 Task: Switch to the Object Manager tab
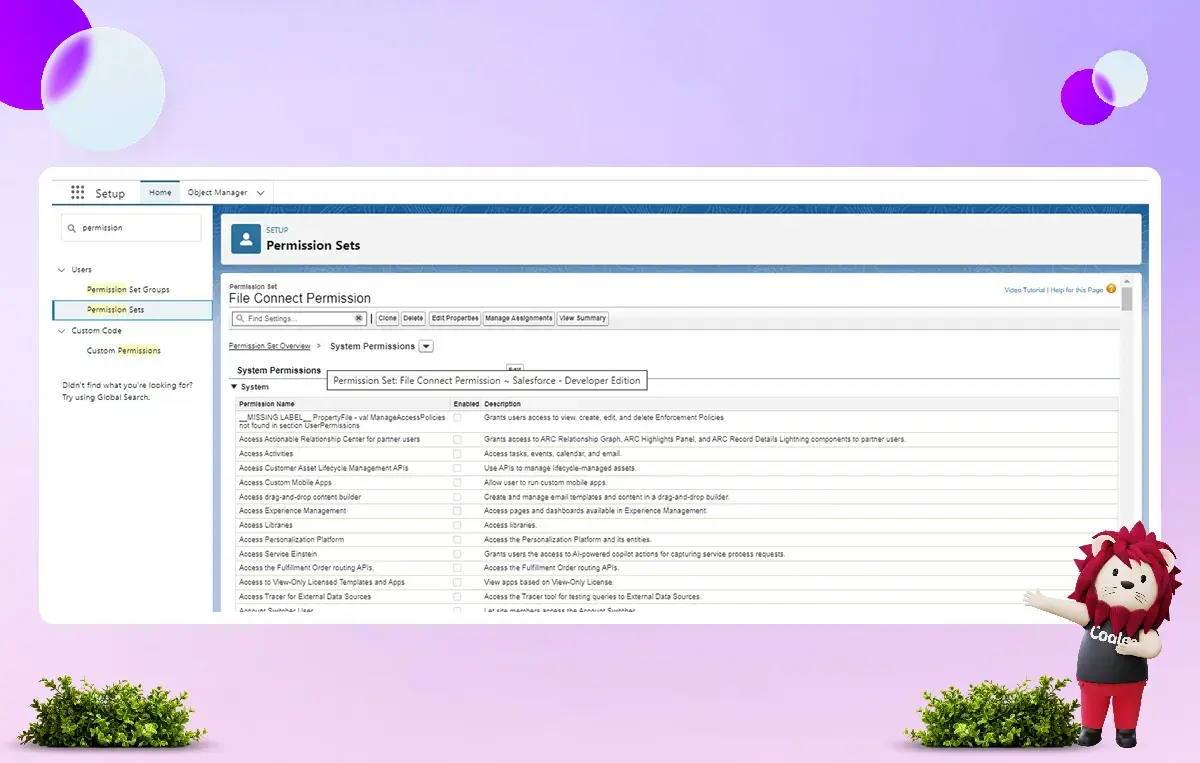click(218, 192)
